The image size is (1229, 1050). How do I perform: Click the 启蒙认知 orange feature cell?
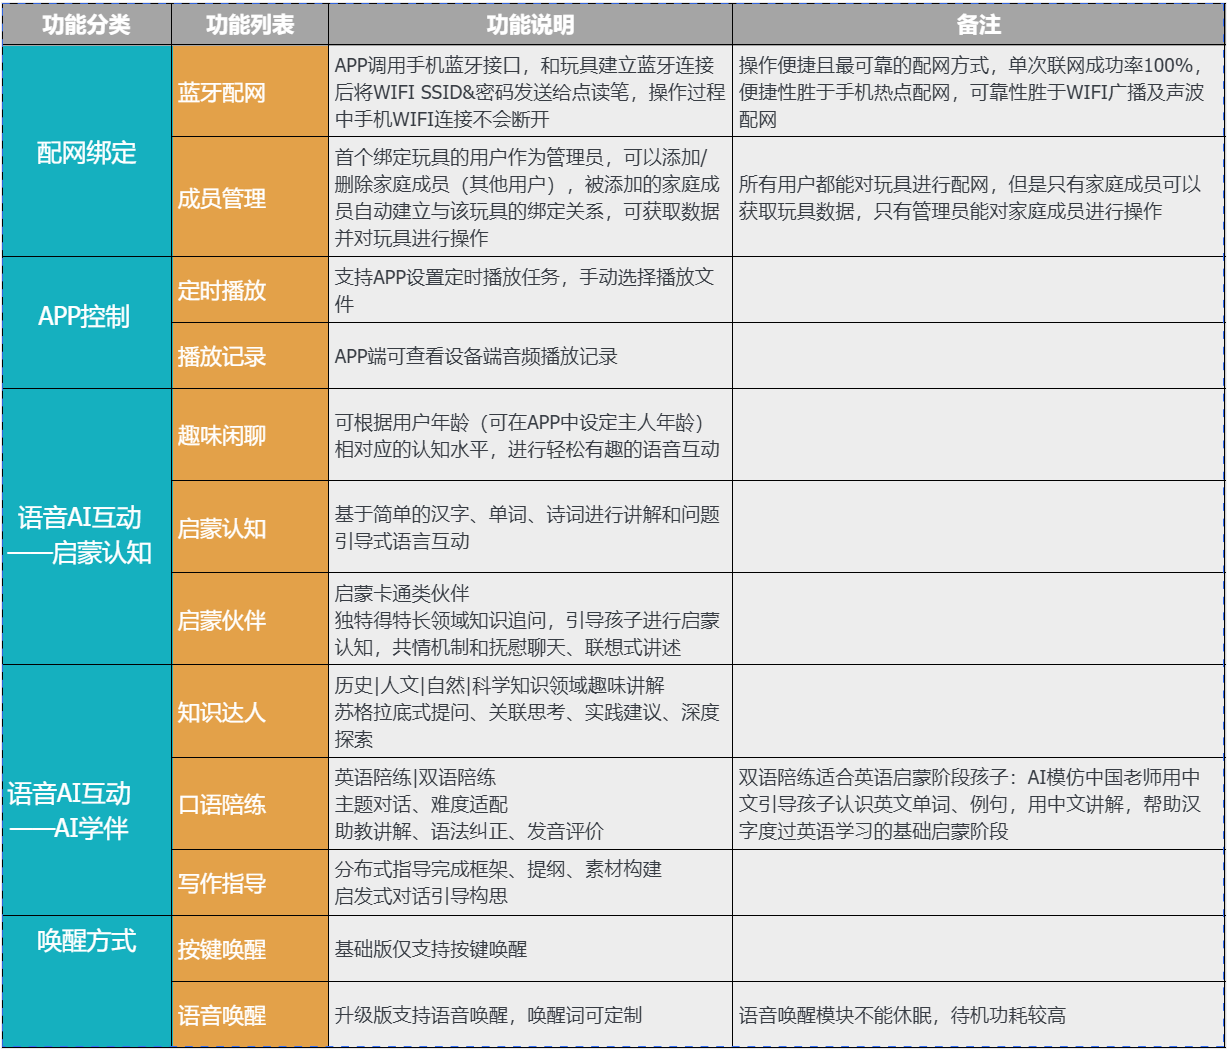[x=250, y=527]
